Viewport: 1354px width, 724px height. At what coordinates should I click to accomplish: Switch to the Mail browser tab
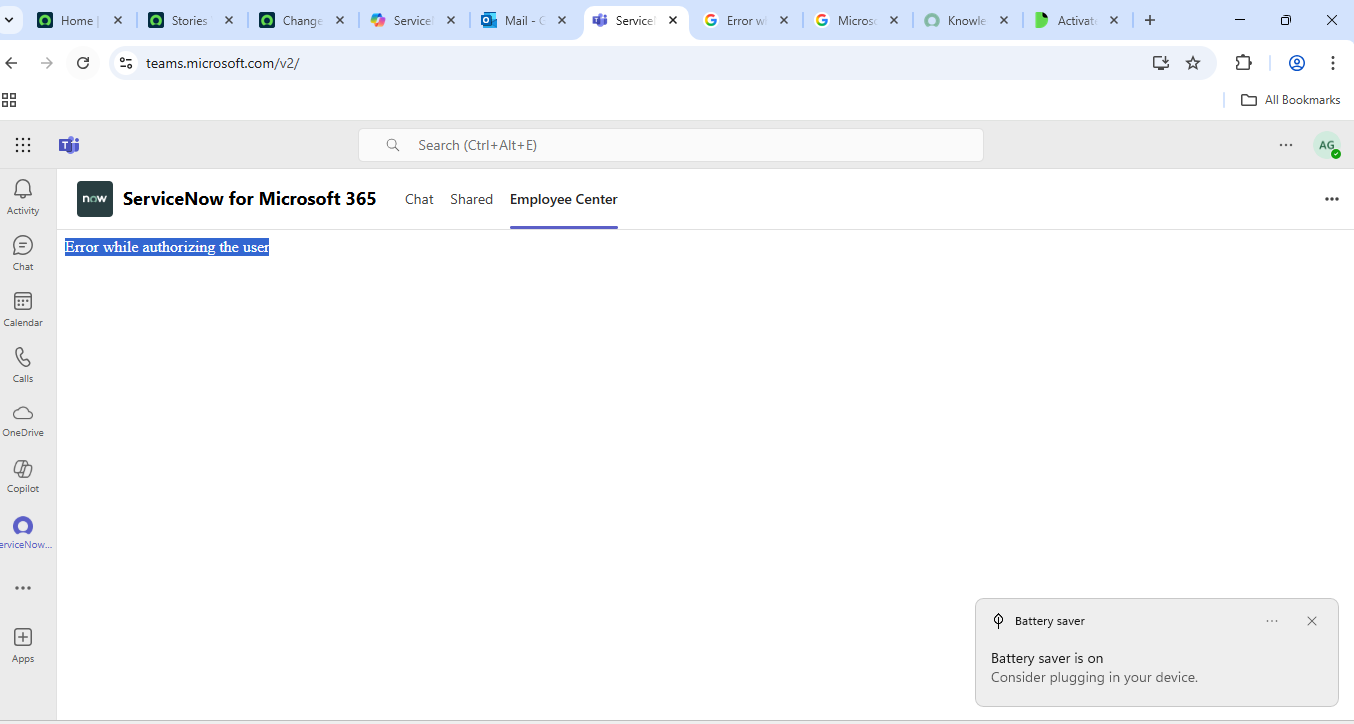click(525, 20)
